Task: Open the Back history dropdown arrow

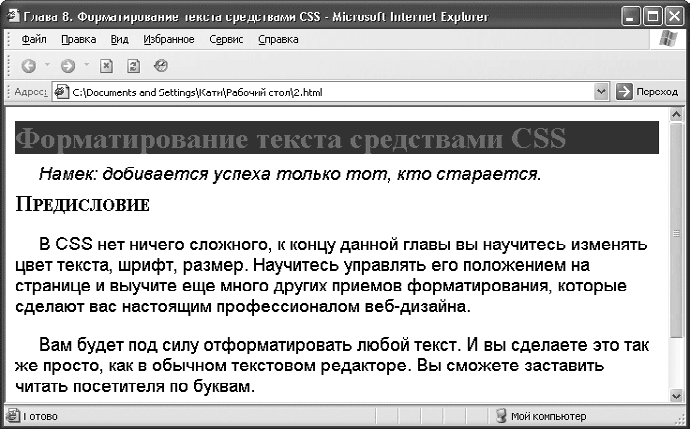Action: click(x=48, y=66)
